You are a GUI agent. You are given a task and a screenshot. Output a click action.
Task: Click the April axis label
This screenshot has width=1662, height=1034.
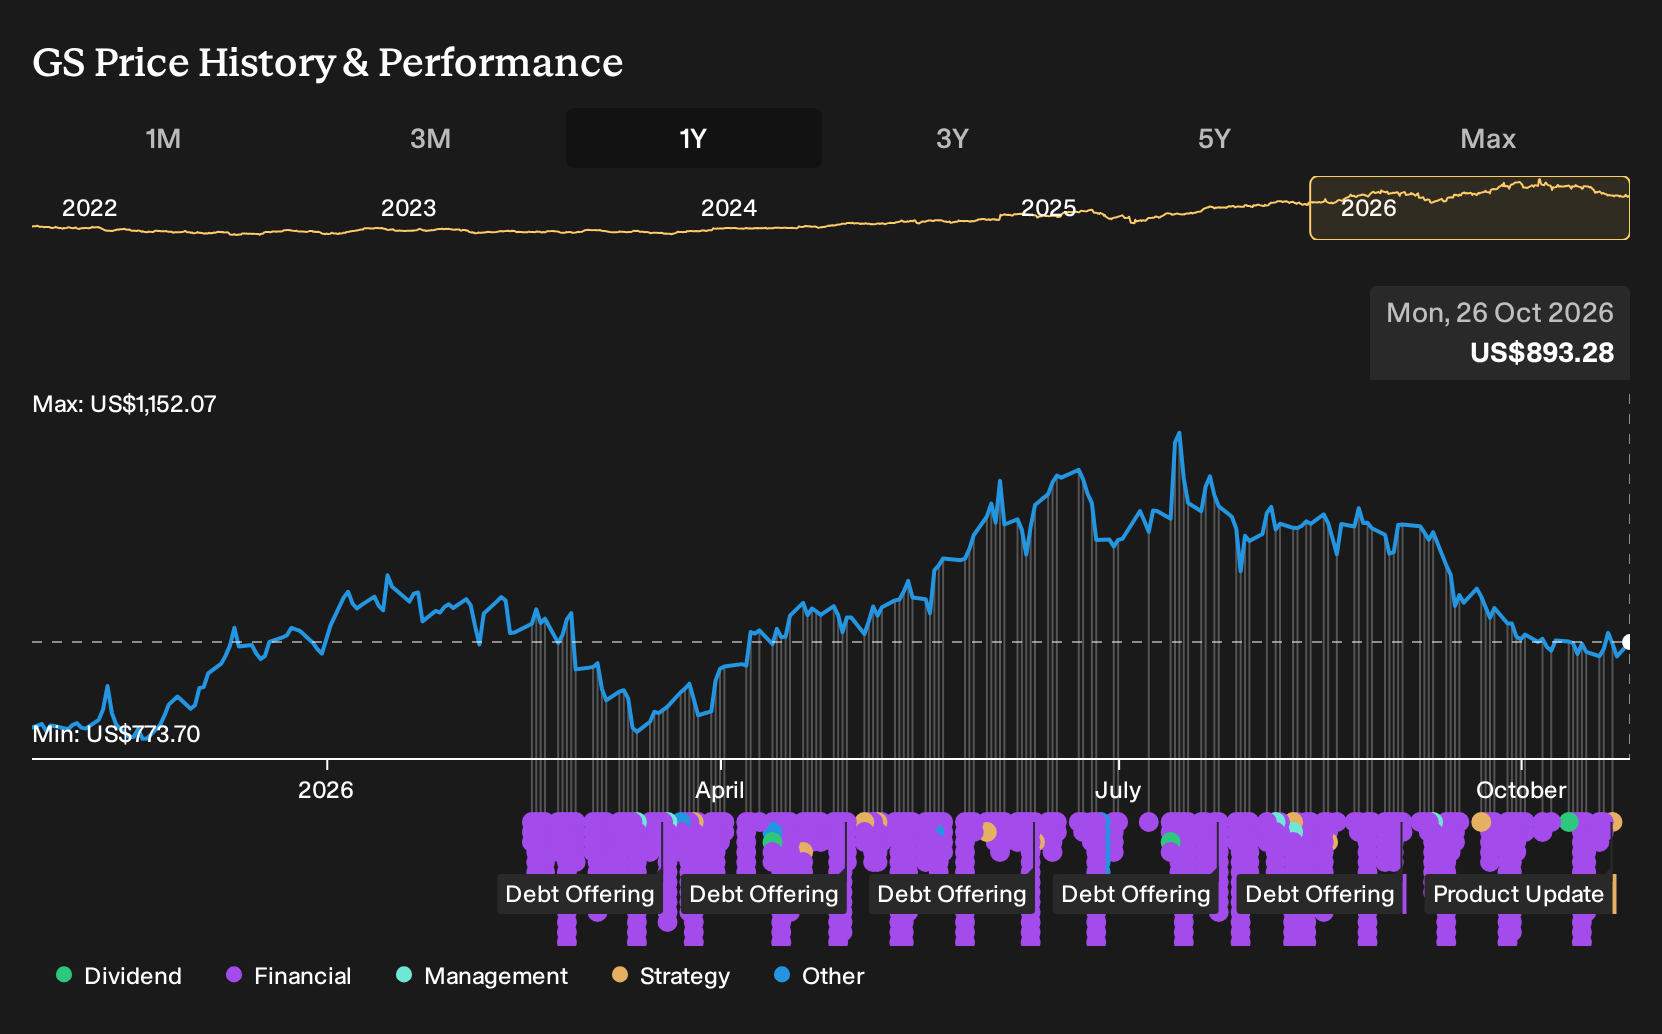point(720,790)
